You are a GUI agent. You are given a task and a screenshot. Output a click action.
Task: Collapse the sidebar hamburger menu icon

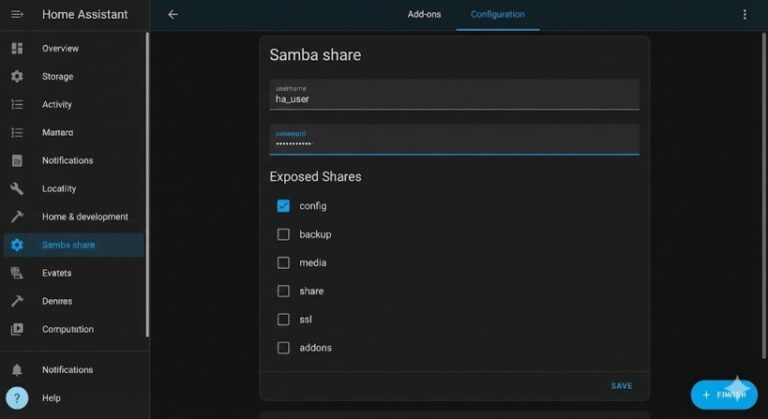[x=17, y=14]
